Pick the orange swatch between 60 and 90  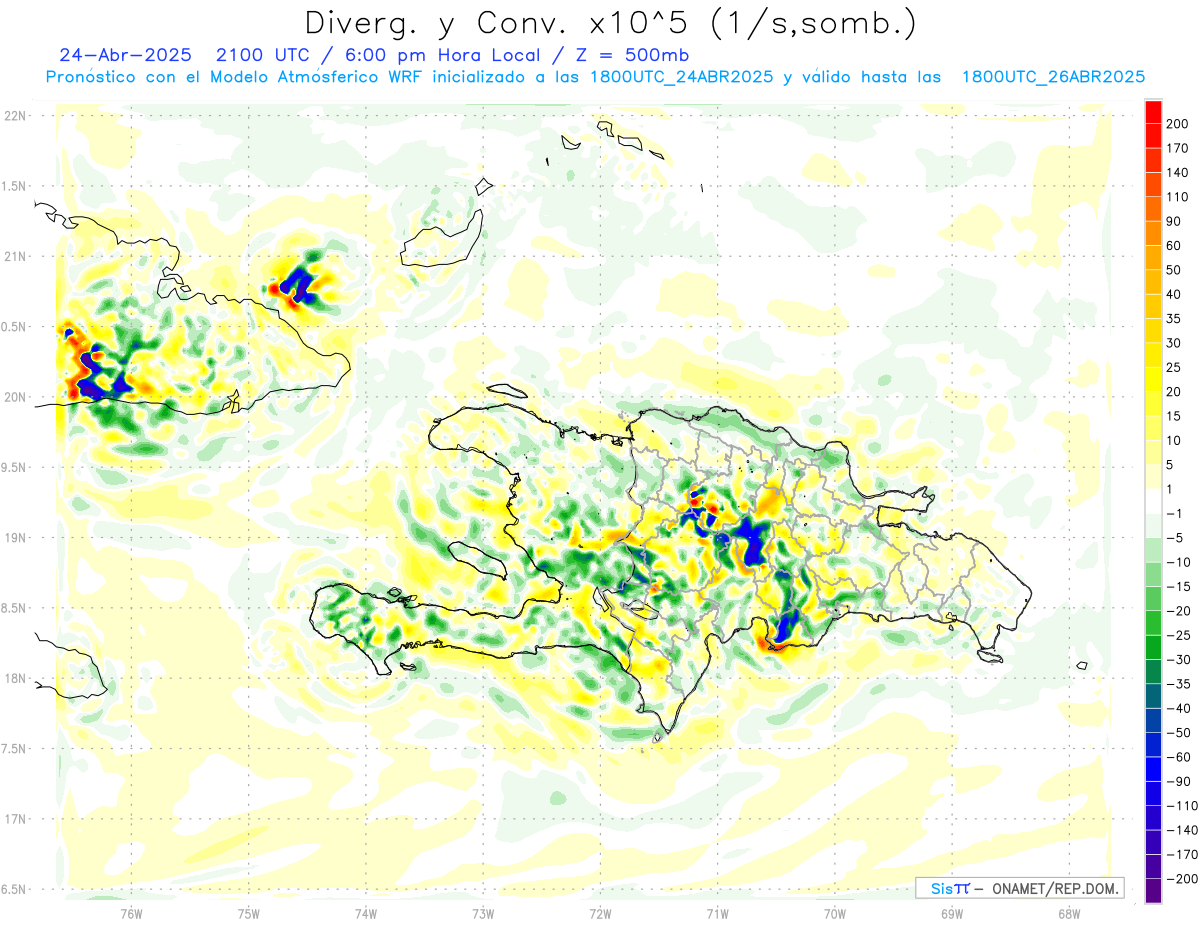point(1154,234)
